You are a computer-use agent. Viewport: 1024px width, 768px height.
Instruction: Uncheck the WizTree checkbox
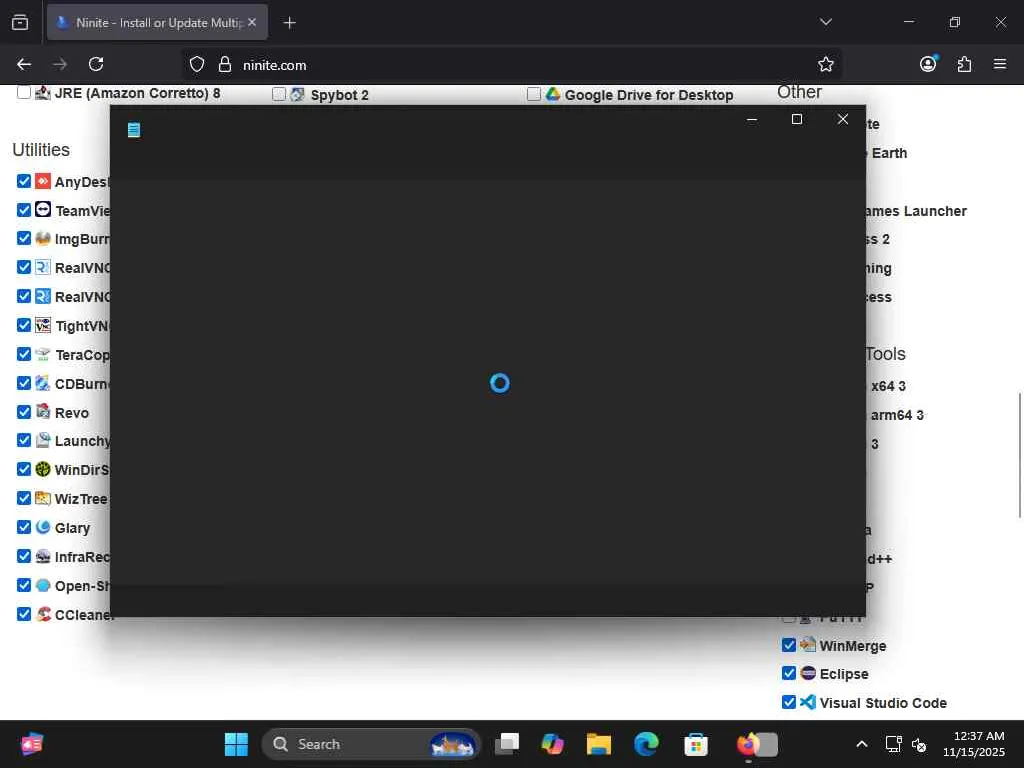click(24, 498)
